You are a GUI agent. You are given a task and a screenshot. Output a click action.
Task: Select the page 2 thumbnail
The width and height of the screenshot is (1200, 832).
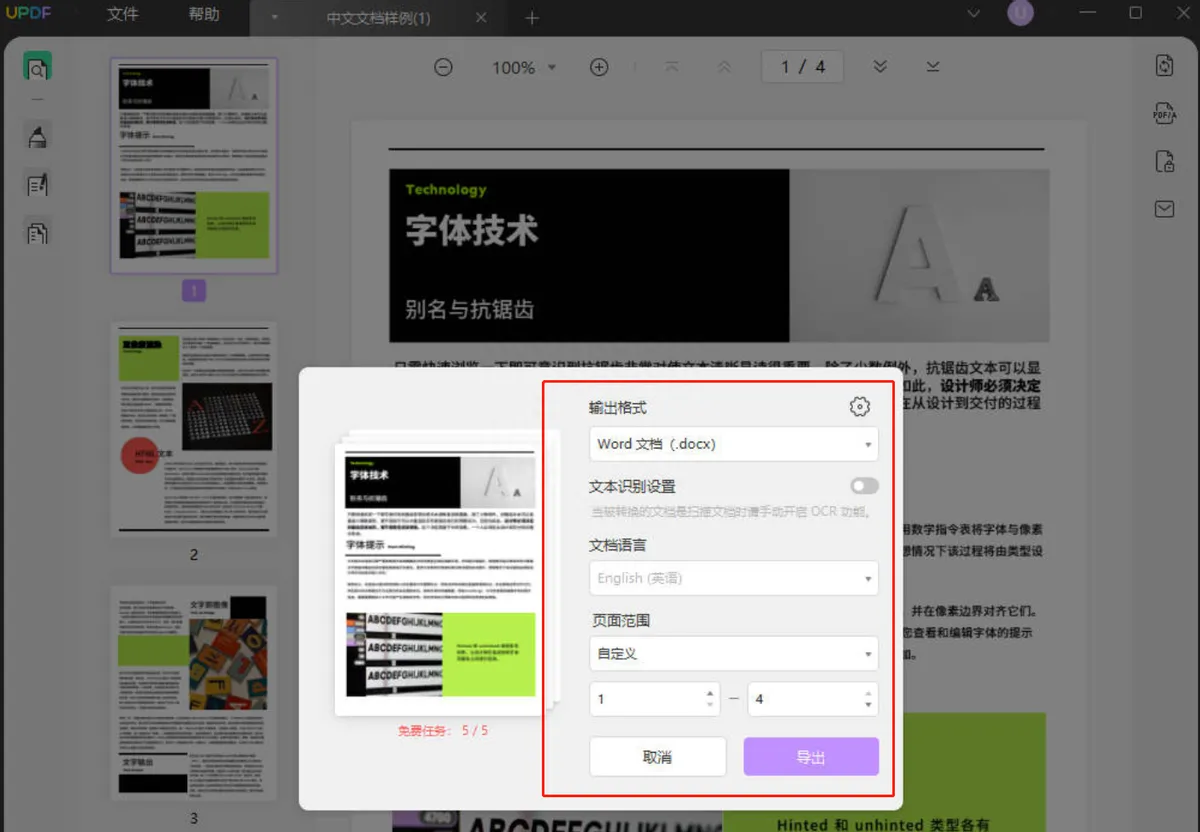tap(194, 430)
